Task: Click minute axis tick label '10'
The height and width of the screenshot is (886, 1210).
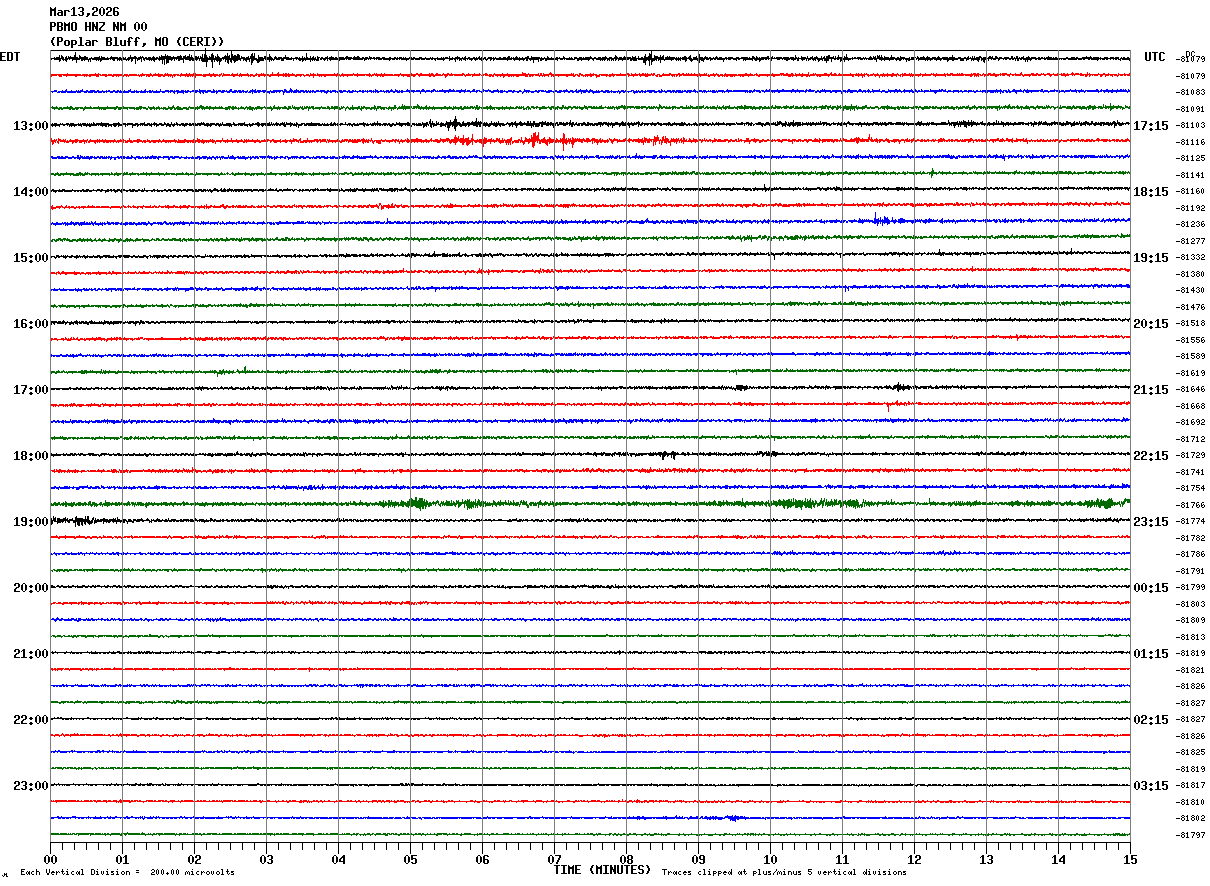Action: [770, 860]
